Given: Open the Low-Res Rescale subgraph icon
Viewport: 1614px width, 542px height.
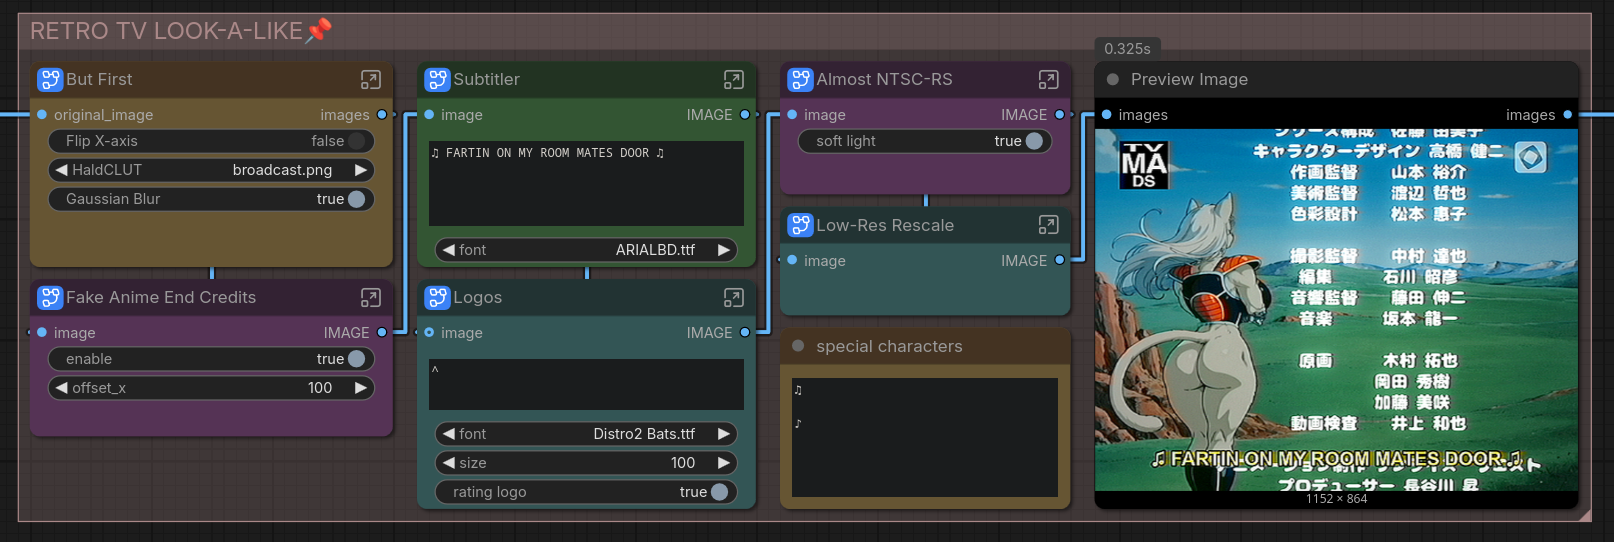Looking at the screenshot, I should pos(1048,226).
